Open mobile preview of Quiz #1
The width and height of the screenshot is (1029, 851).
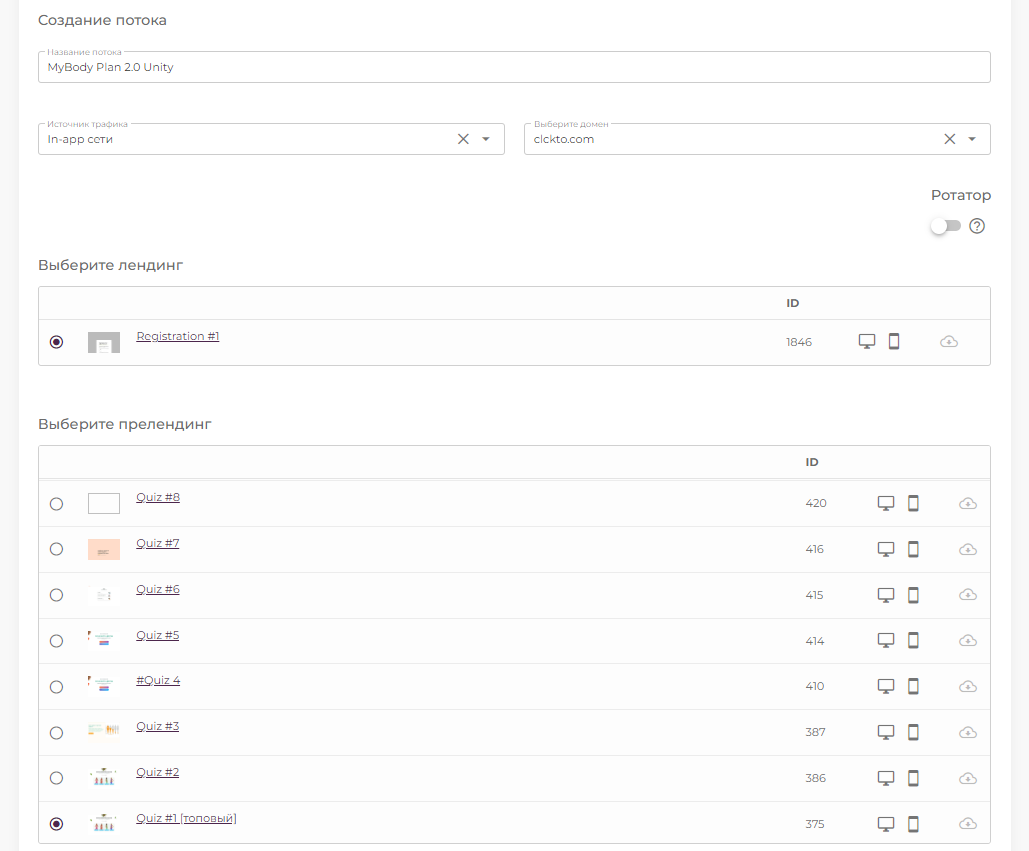pos(913,824)
